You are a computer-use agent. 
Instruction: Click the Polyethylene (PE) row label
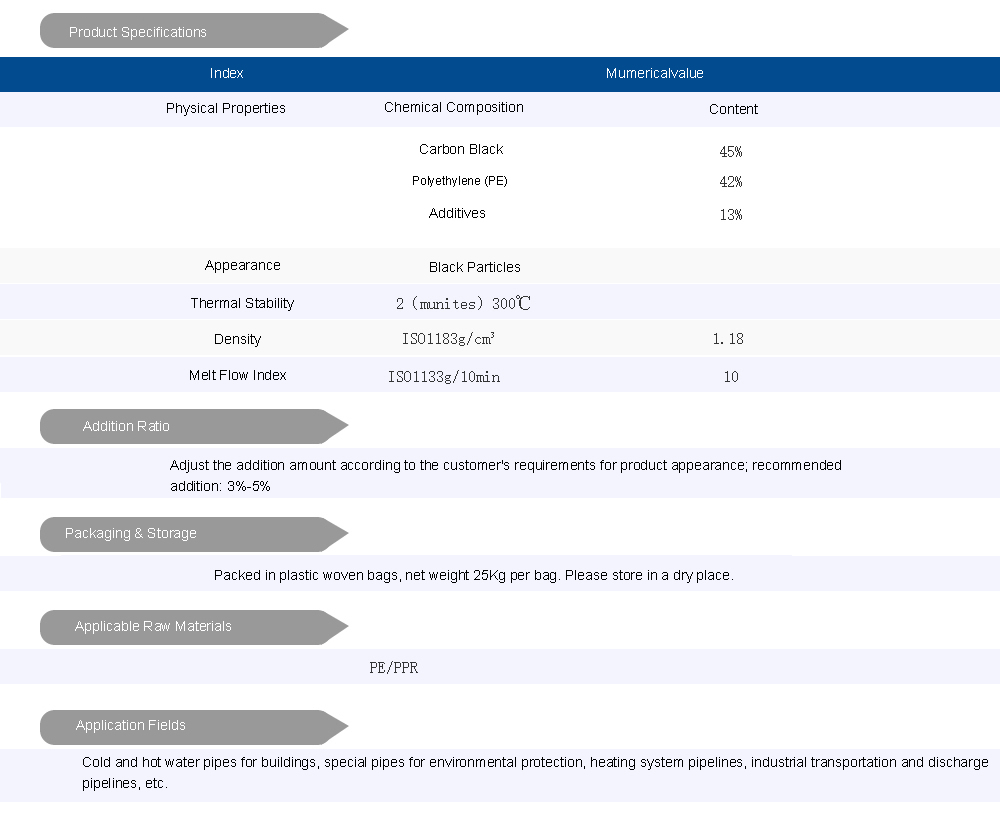pyautogui.click(x=461, y=181)
